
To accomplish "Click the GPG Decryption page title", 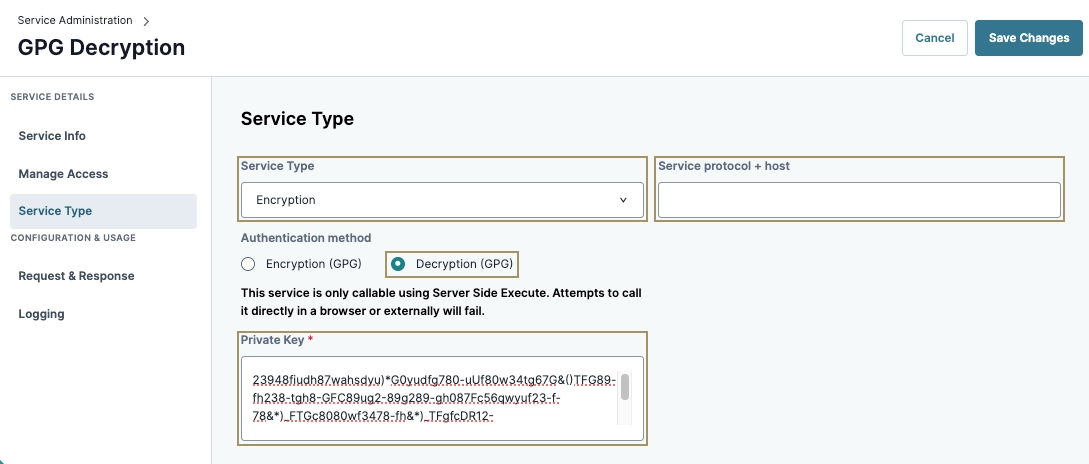I will (101, 47).
